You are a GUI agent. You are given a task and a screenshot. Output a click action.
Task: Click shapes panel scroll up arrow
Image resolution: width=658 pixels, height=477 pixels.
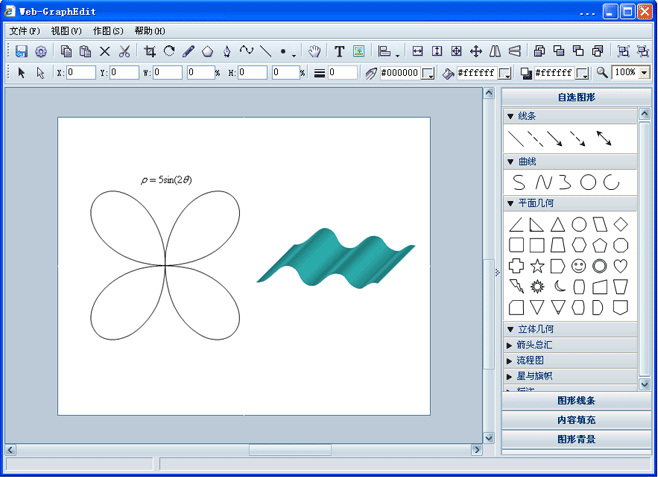pos(644,113)
